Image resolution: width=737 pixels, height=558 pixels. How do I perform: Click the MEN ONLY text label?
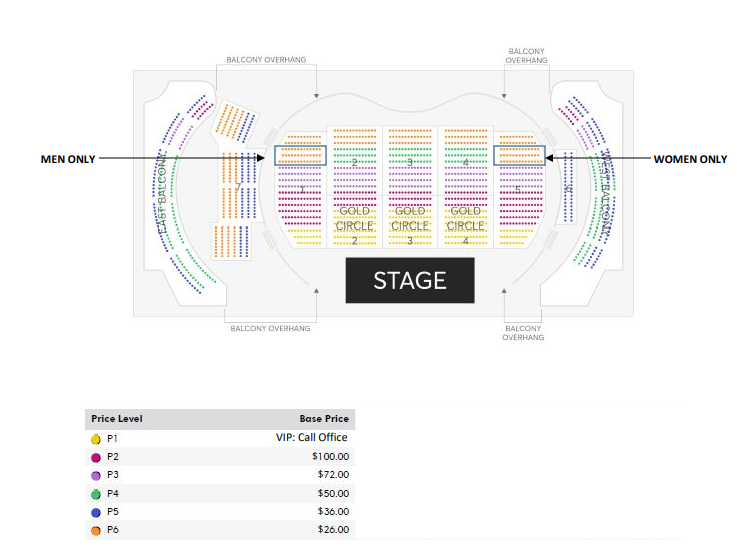click(68, 159)
